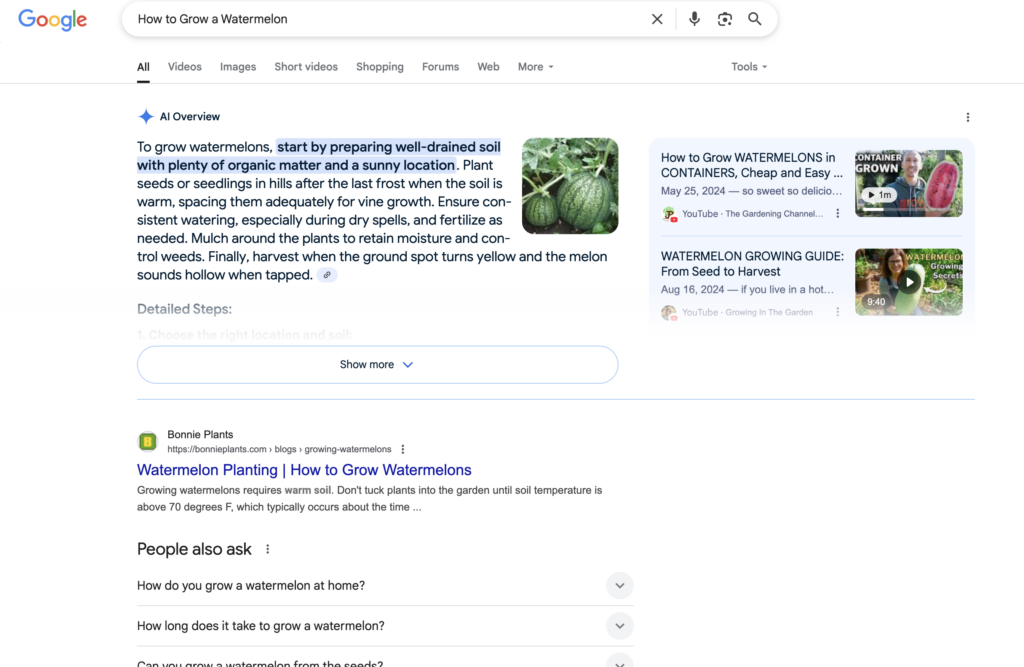
Task: Play the 9:40 watermelon growing guide video
Action: (908, 282)
